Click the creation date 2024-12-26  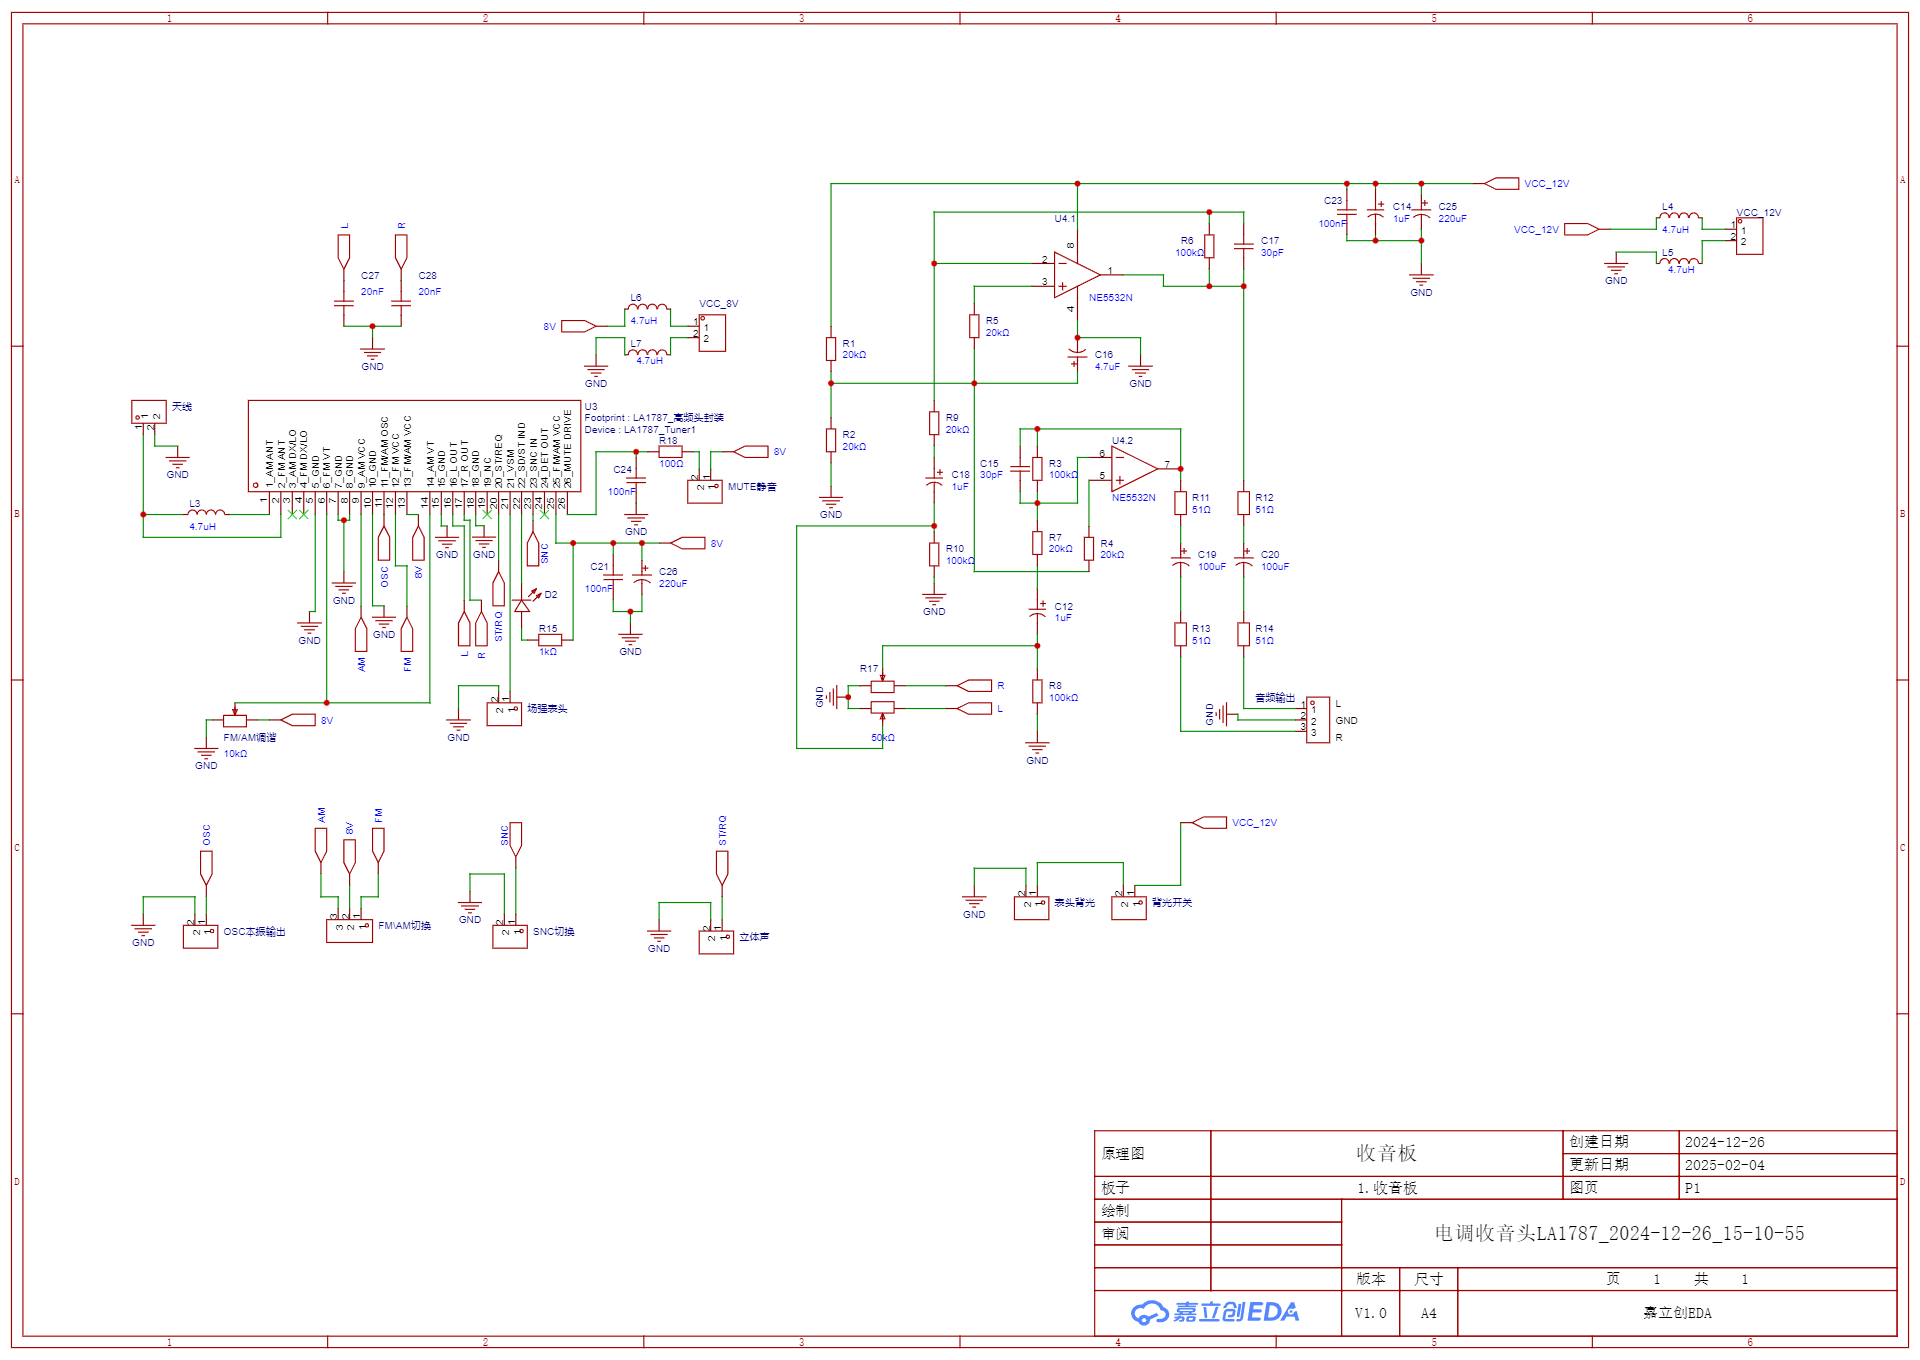[1724, 1142]
